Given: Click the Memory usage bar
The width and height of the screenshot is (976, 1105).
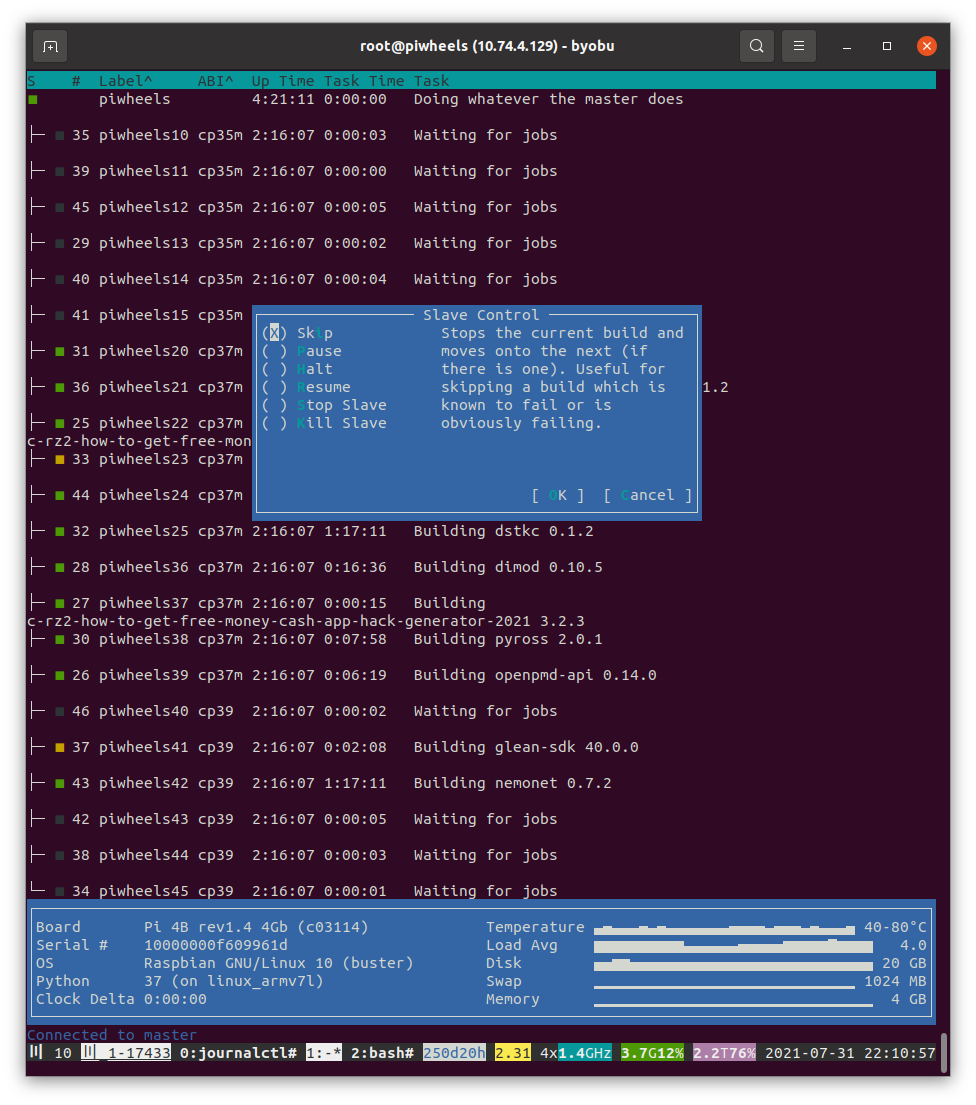Looking at the screenshot, I should click(734, 1004).
